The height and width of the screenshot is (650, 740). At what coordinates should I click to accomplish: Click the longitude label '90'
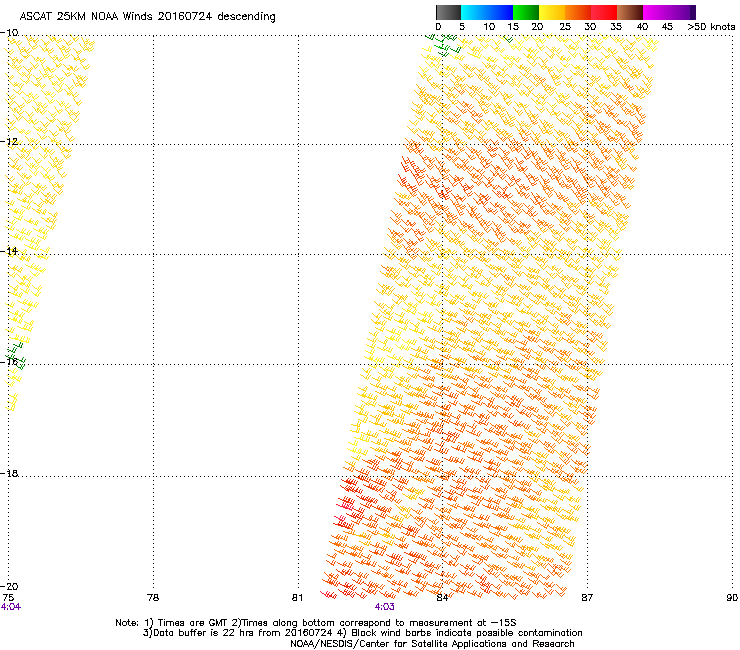tap(732, 598)
